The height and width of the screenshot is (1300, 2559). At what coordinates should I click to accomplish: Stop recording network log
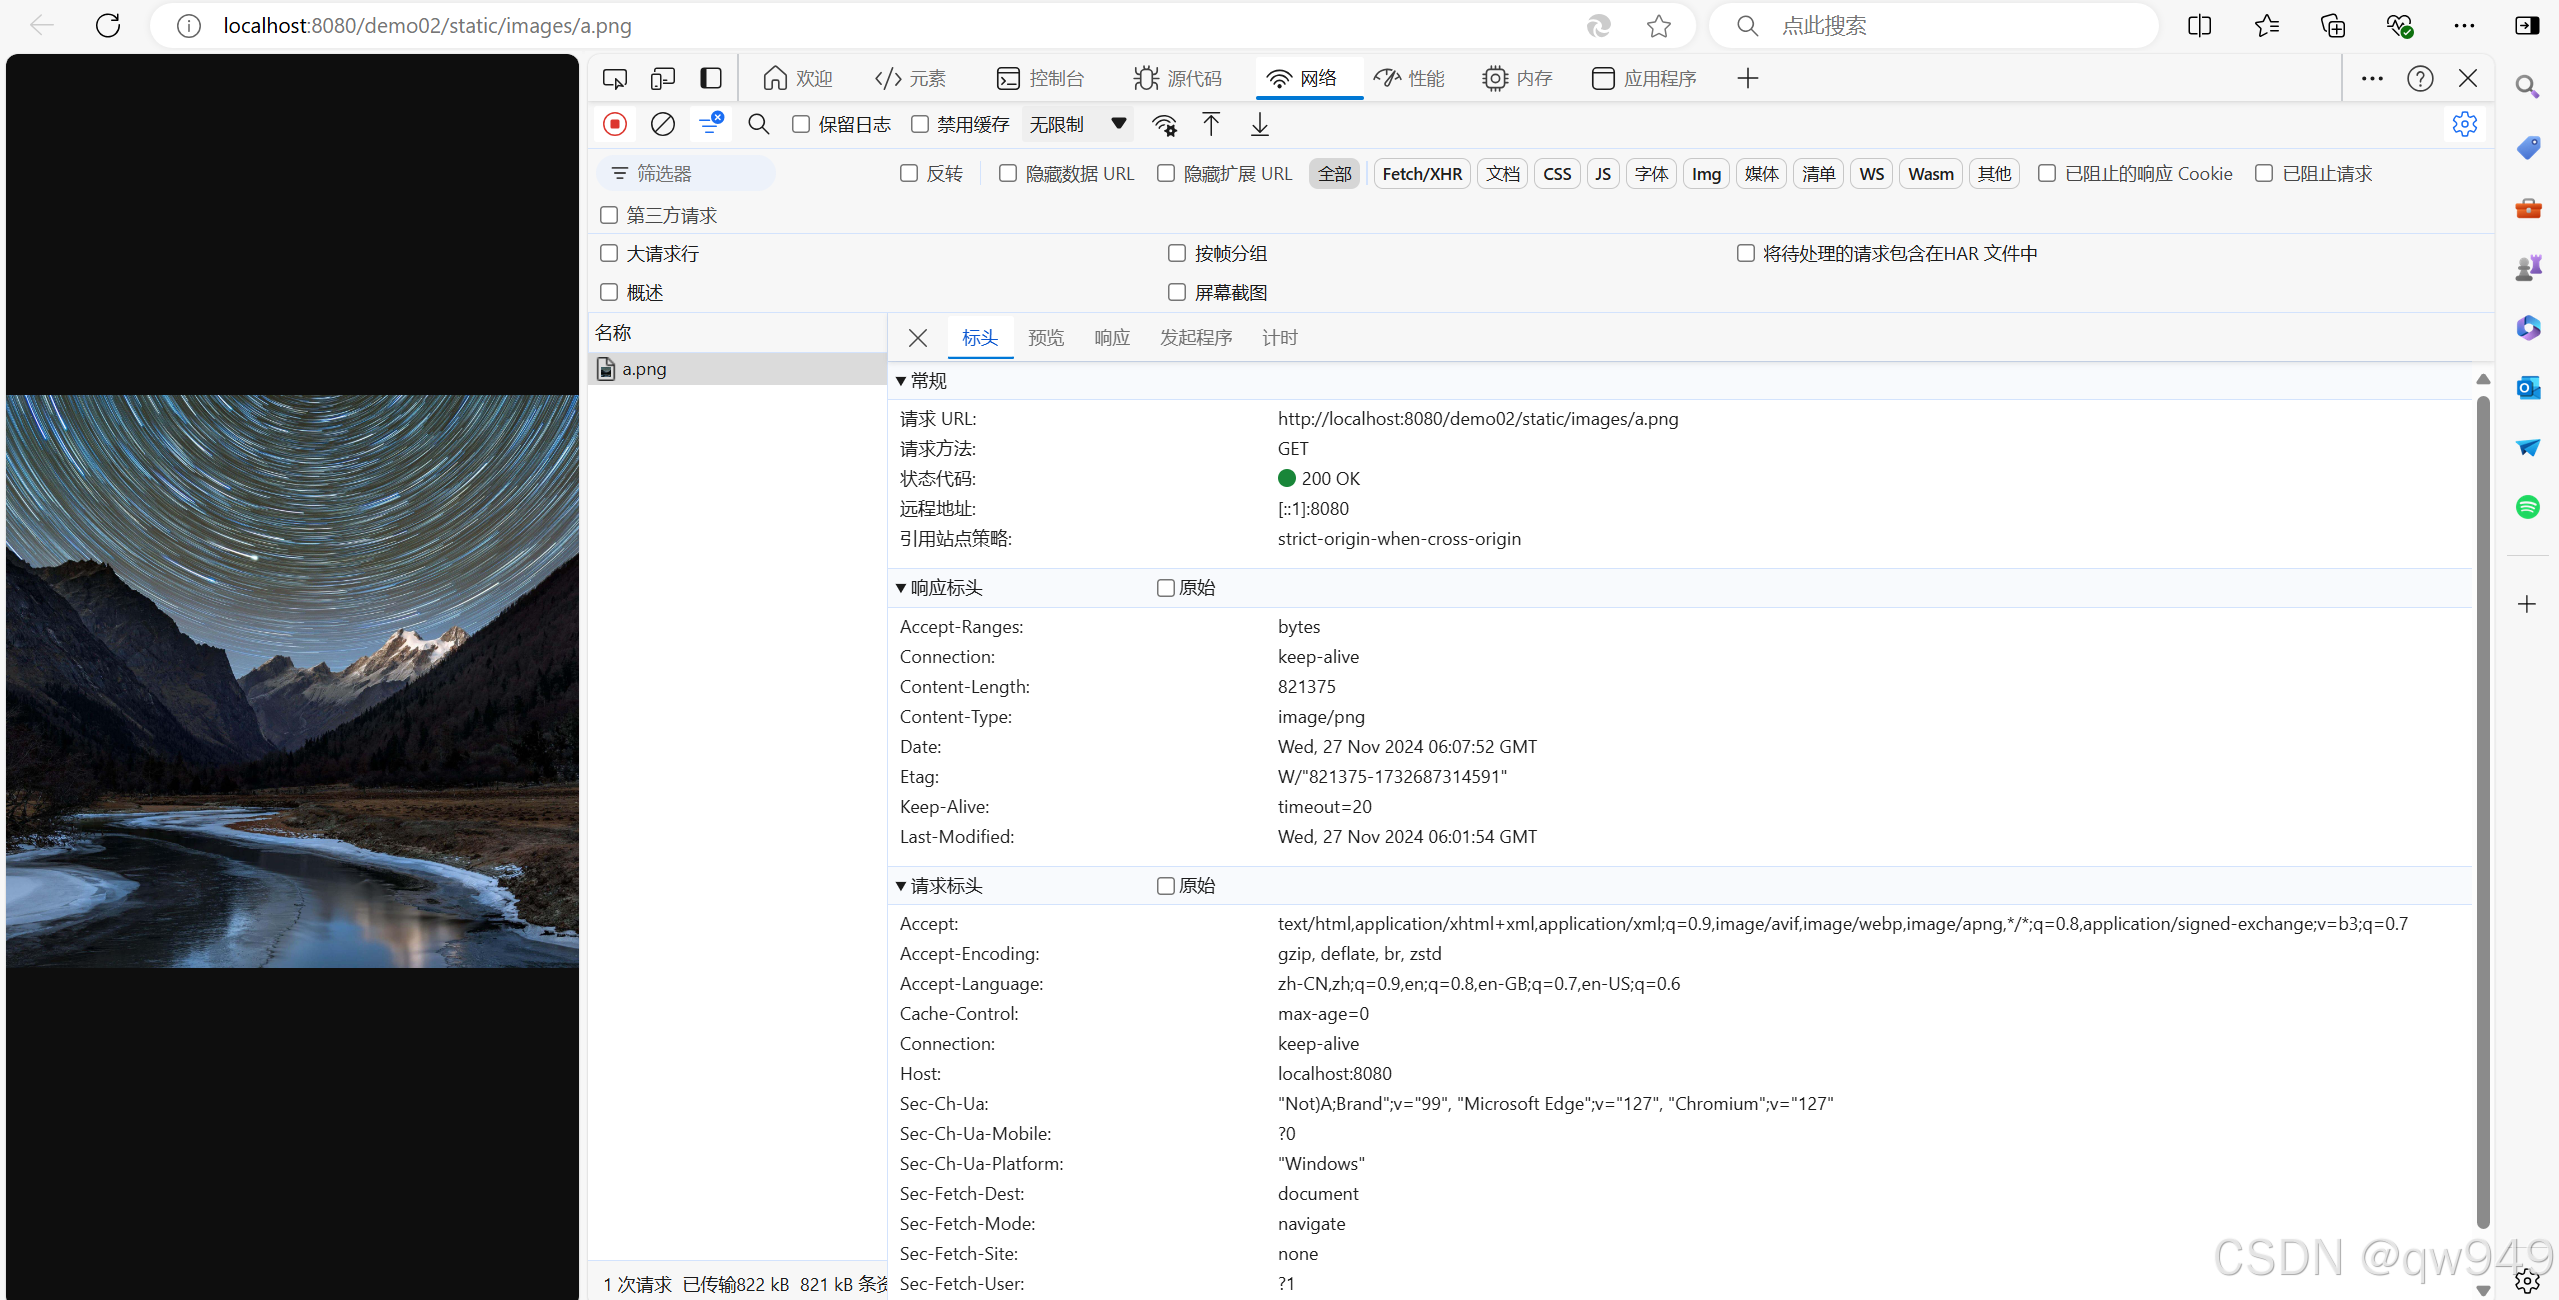[615, 124]
